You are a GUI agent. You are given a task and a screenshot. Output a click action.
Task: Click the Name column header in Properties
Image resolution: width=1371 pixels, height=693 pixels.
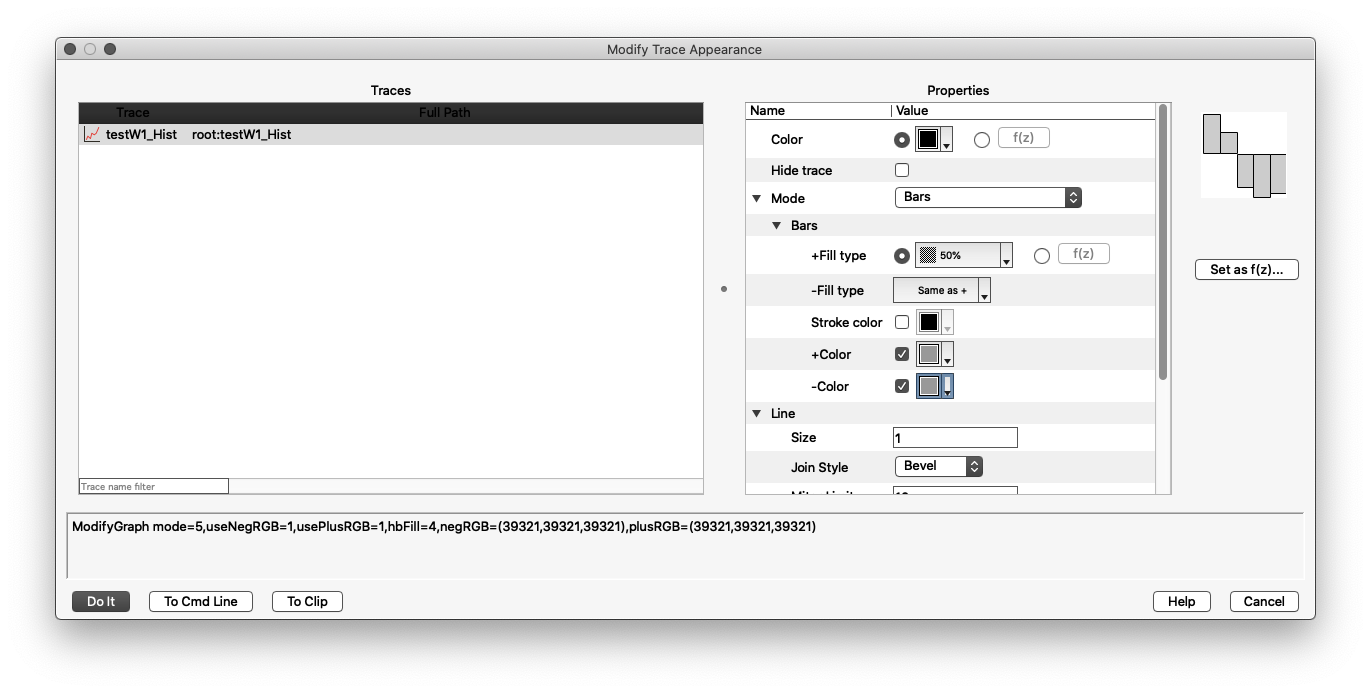(x=768, y=110)
